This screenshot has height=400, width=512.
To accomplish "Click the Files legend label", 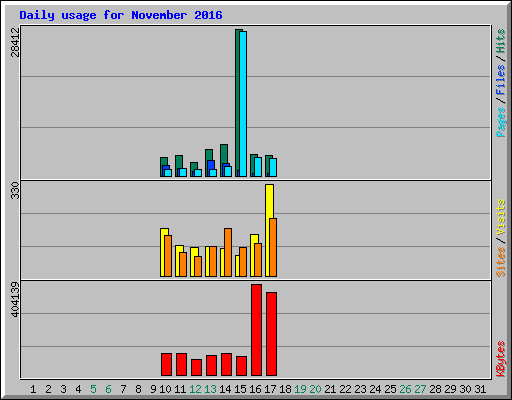I will point(501,80).
